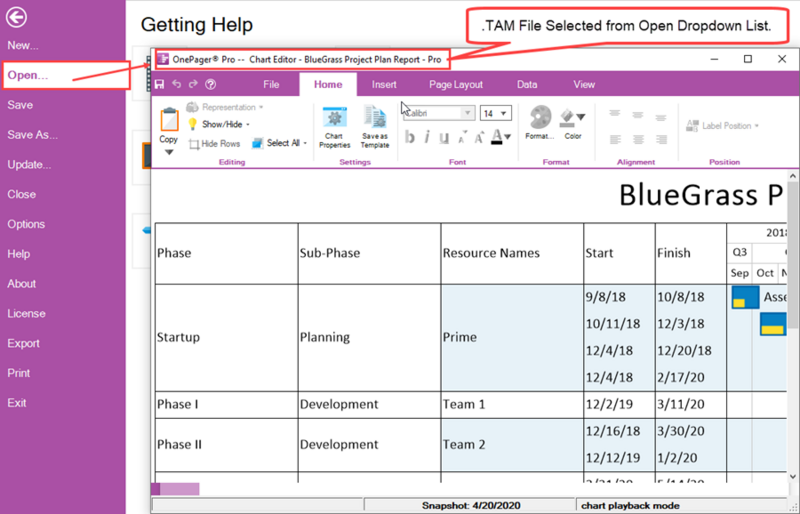Select Options in the File menu
The height and width of the screenshot is (514, 800).
(x=26, y=224)
